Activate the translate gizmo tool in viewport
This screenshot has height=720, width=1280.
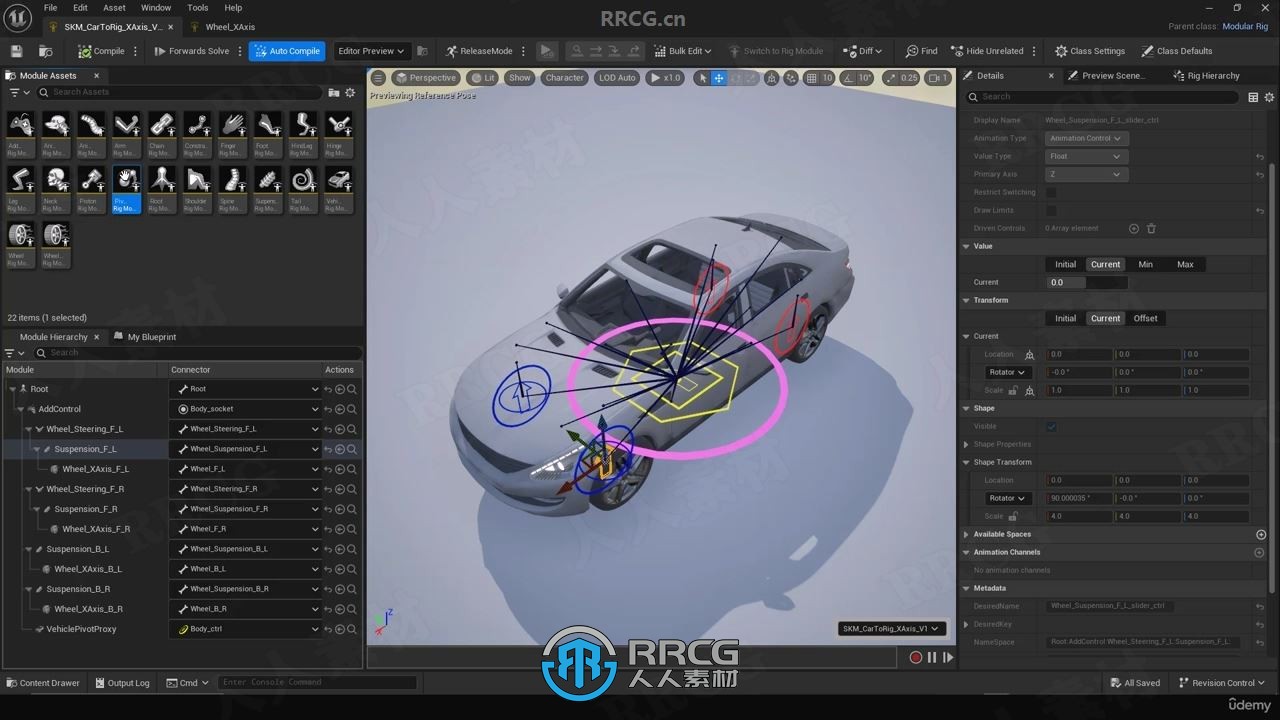click(718, 78)
